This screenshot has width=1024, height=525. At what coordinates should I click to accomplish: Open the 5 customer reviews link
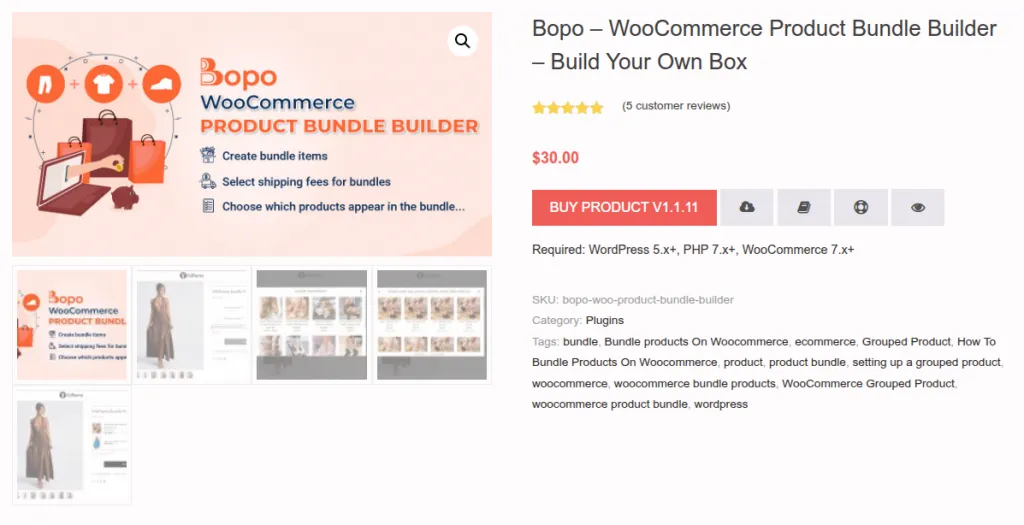[x=676, y=106]
